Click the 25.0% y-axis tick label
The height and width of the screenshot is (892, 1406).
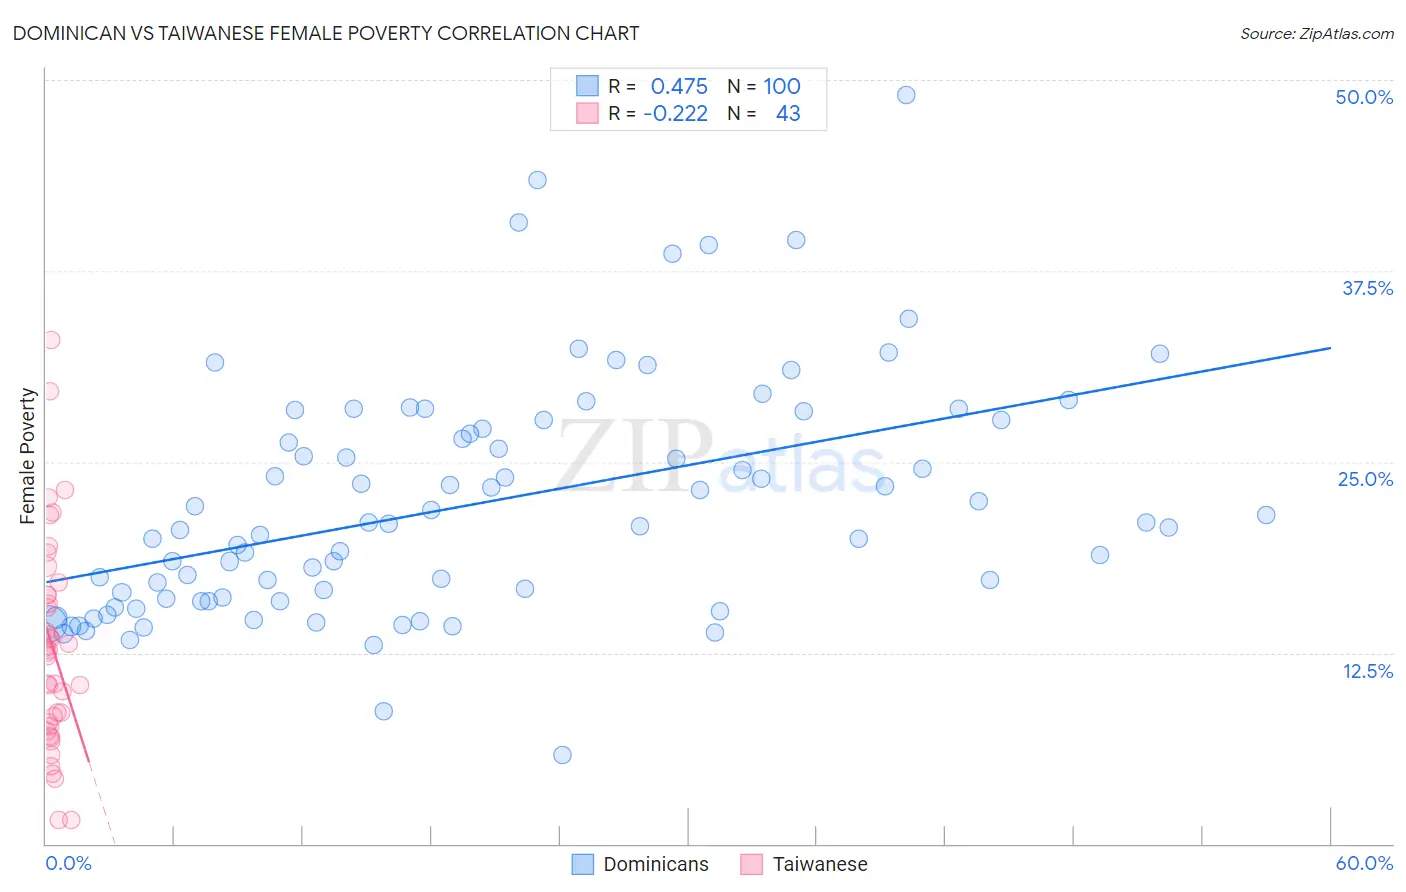point(1365,479)
